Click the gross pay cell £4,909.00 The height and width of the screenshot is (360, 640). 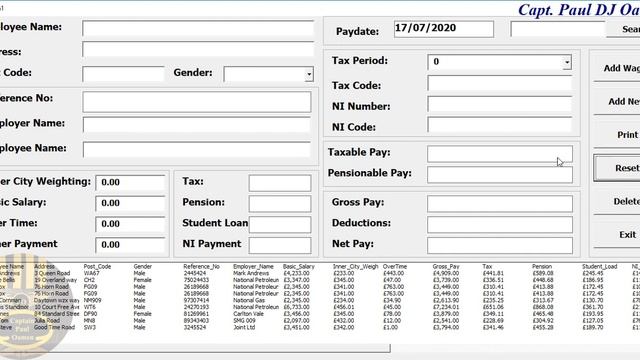[446, 273]
